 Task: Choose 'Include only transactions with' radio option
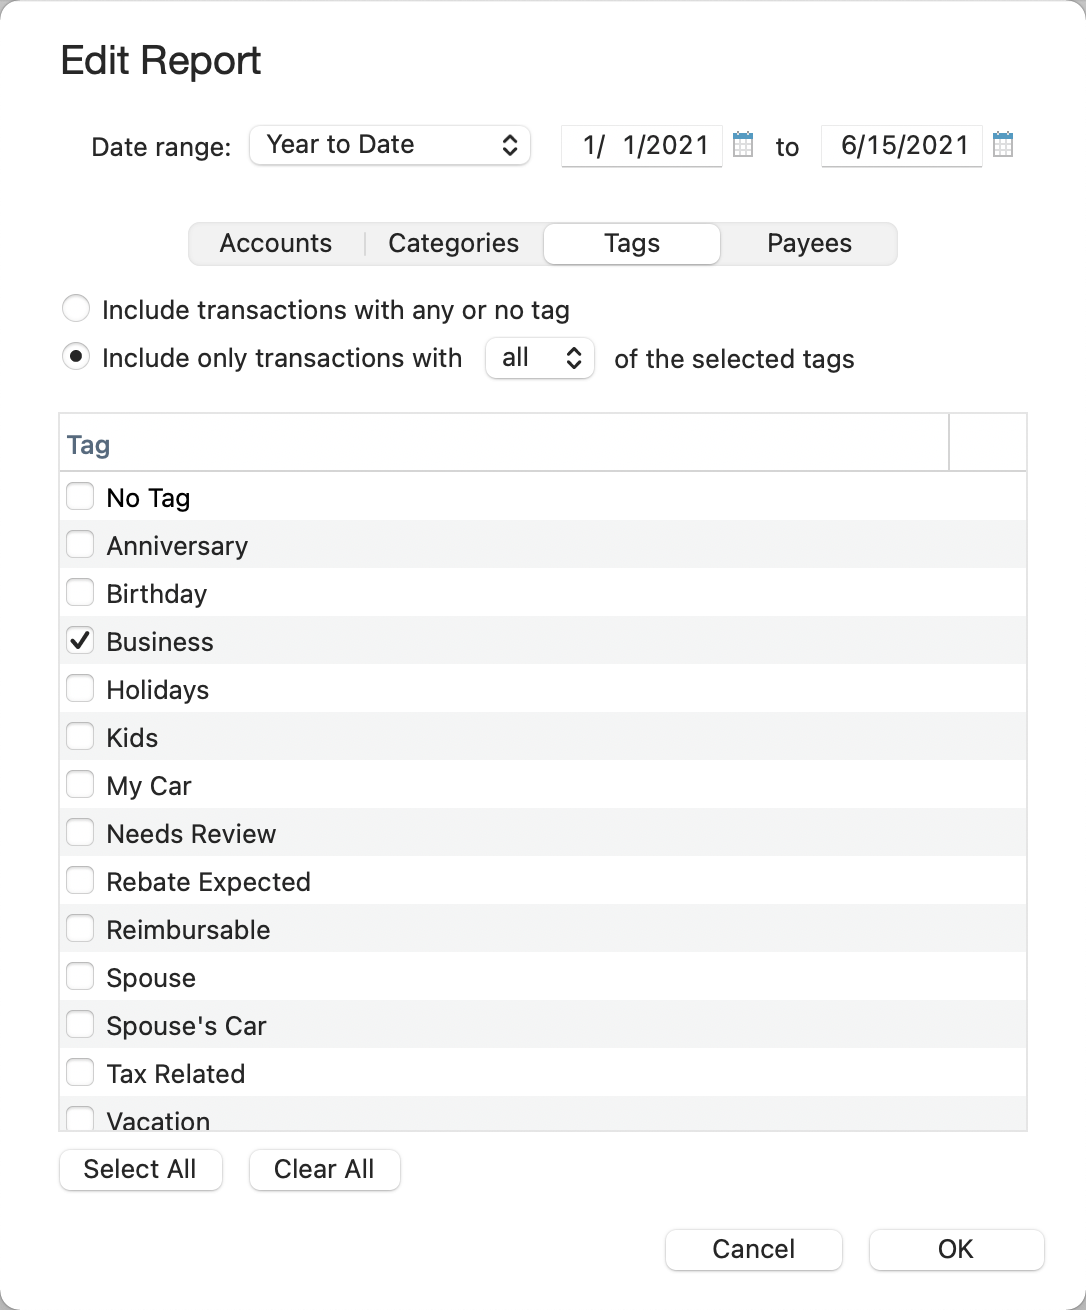76,357
